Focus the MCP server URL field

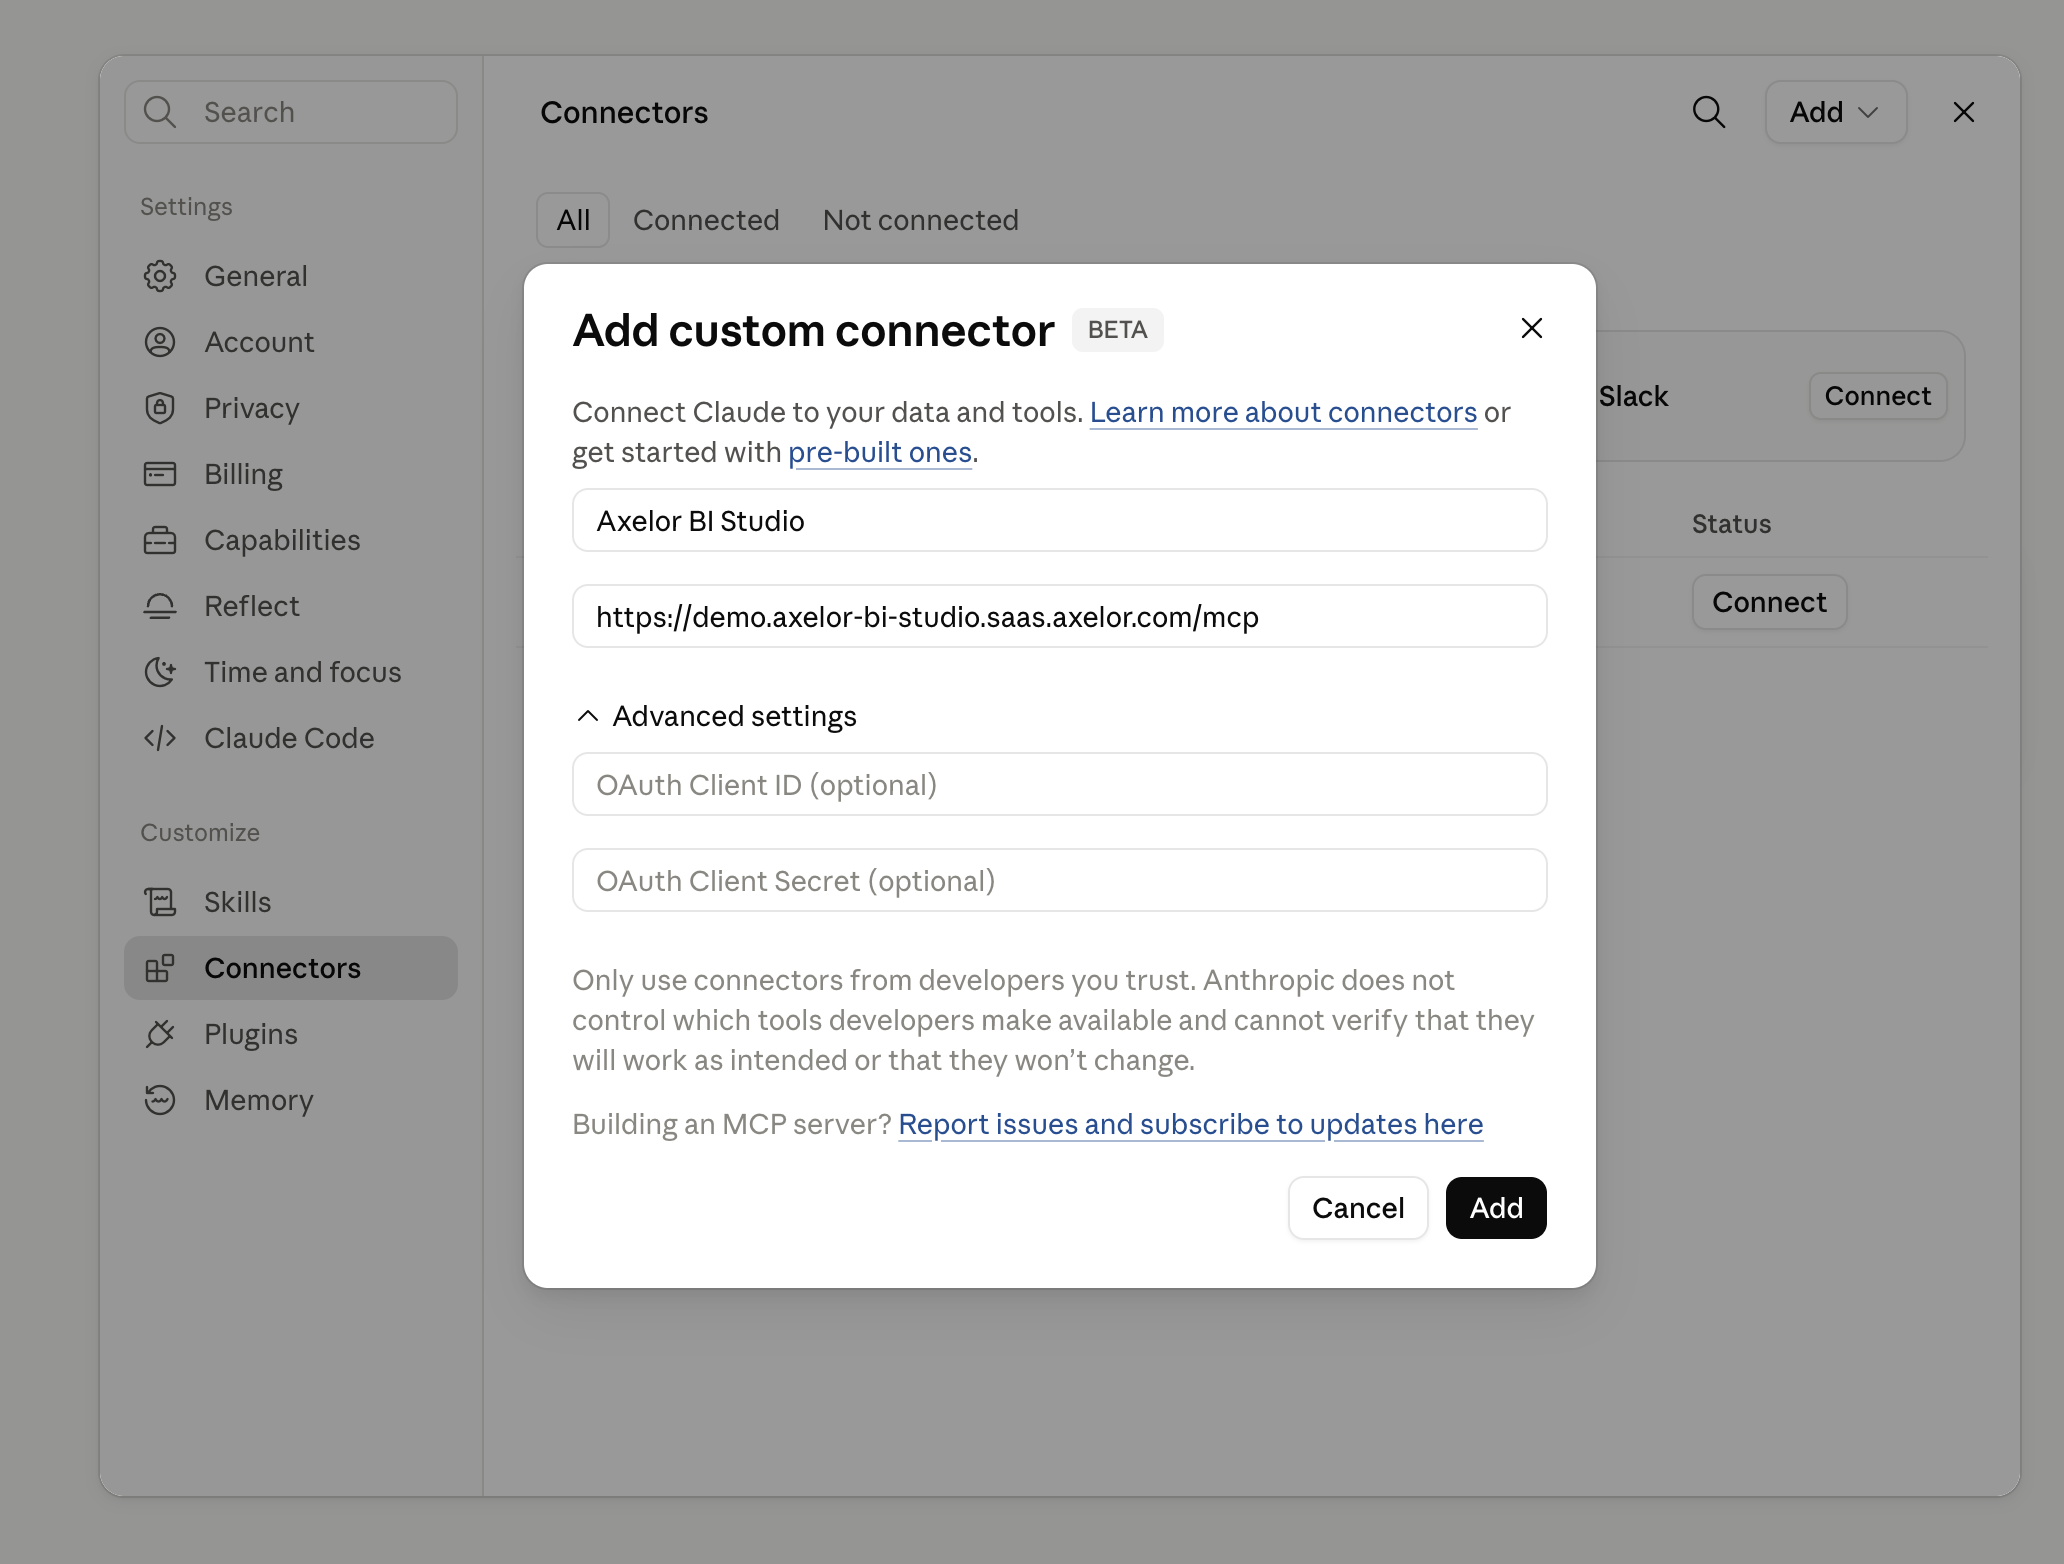[1060, 616]
